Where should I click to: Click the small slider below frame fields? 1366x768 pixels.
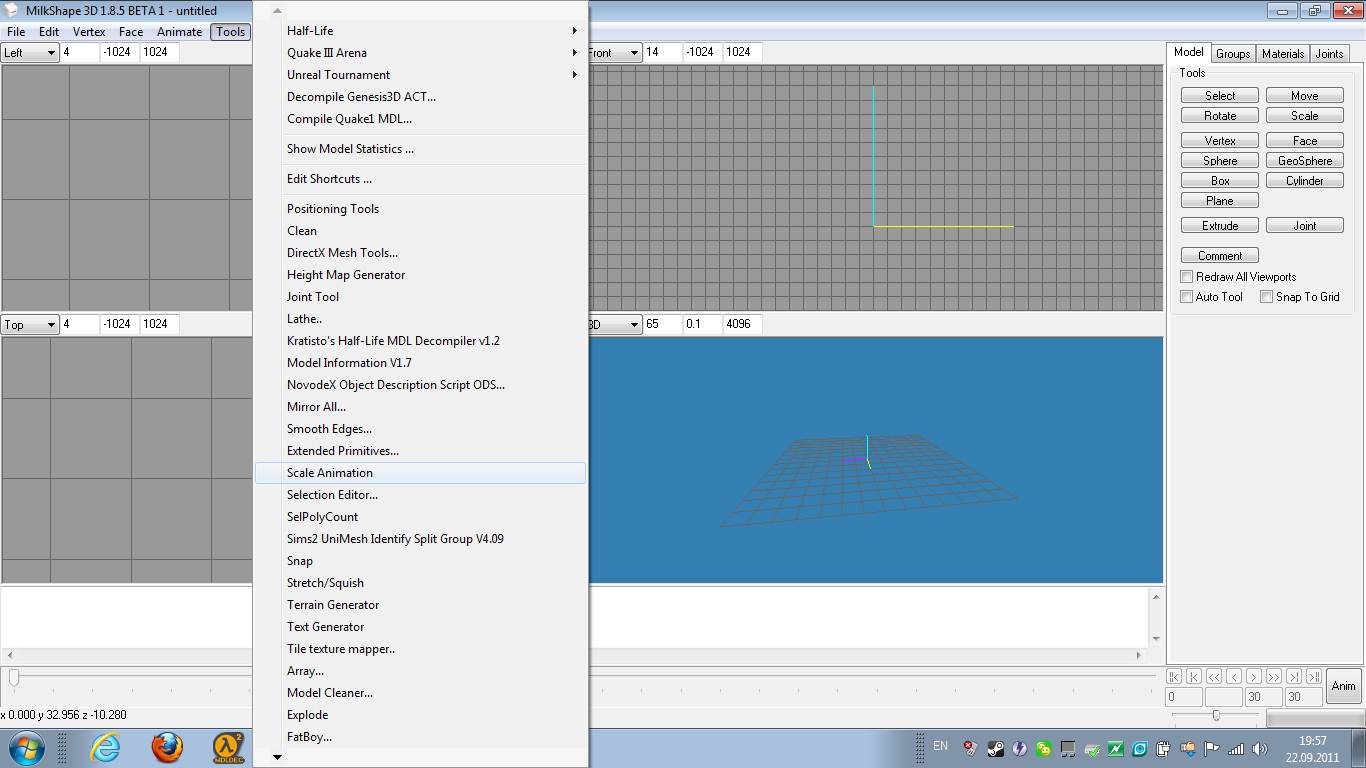point(1216,716)
